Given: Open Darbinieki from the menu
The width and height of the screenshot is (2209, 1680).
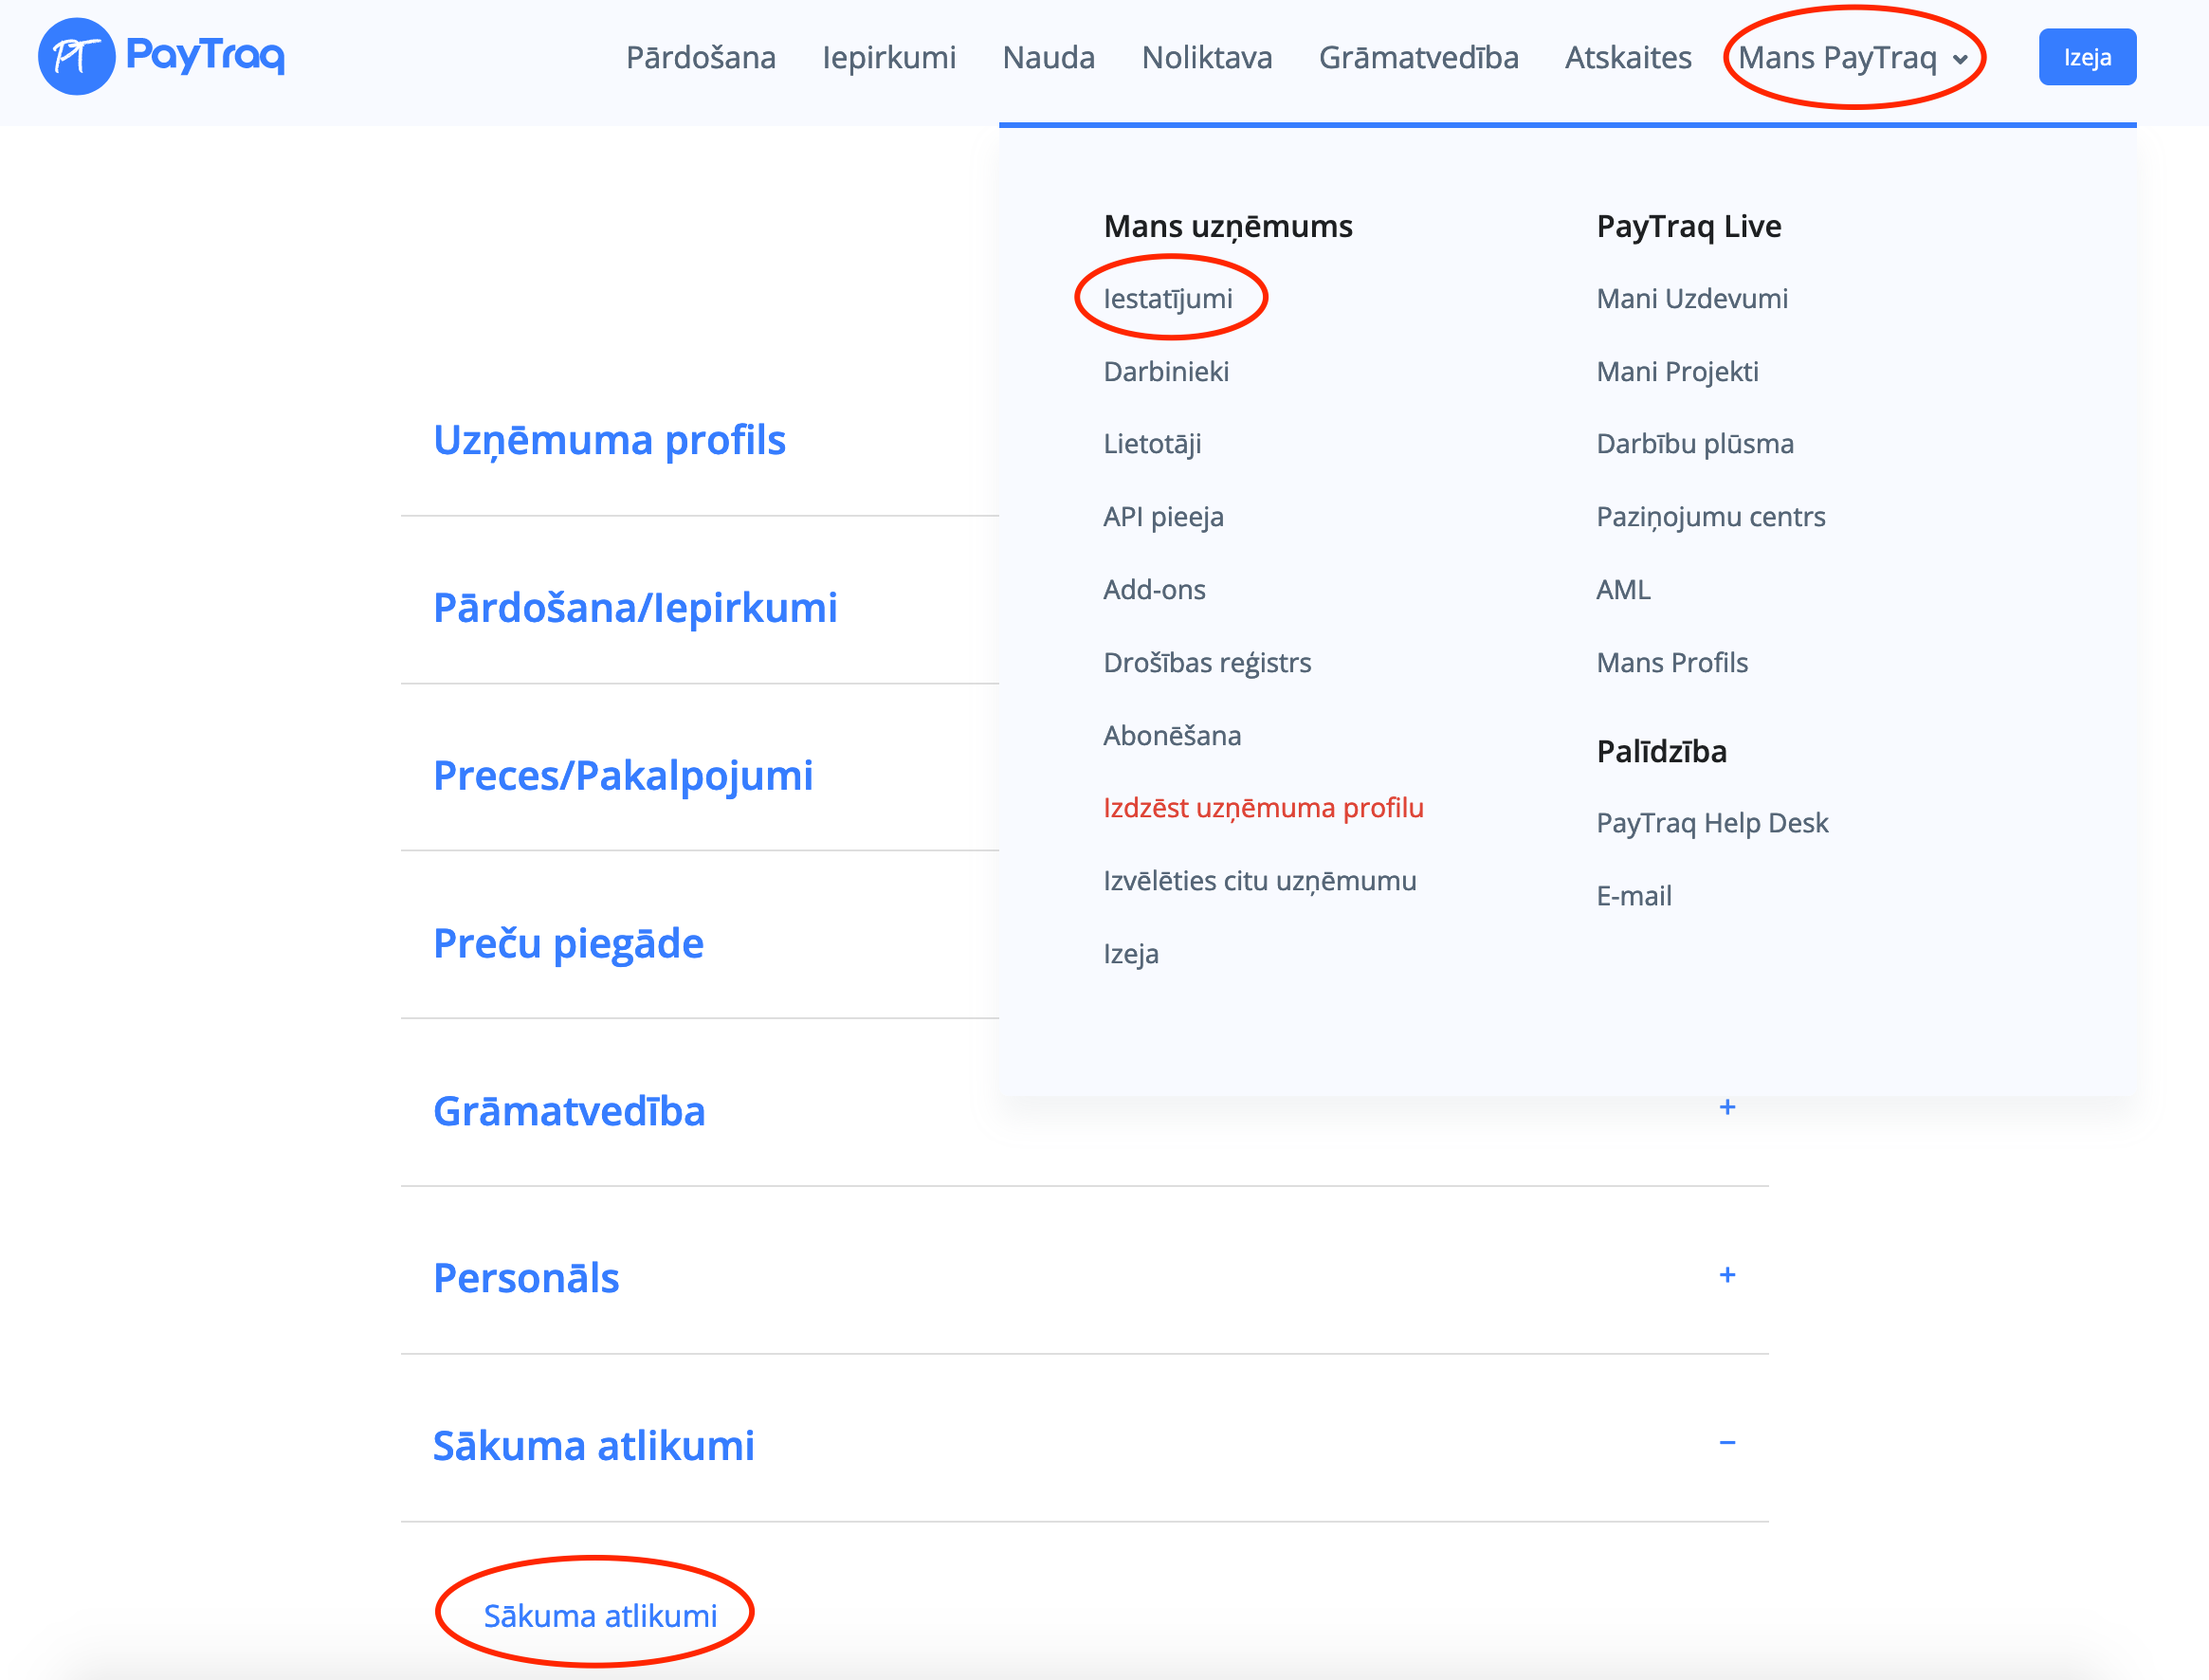Looking at the screenshot, I should tap(1165, 371).
